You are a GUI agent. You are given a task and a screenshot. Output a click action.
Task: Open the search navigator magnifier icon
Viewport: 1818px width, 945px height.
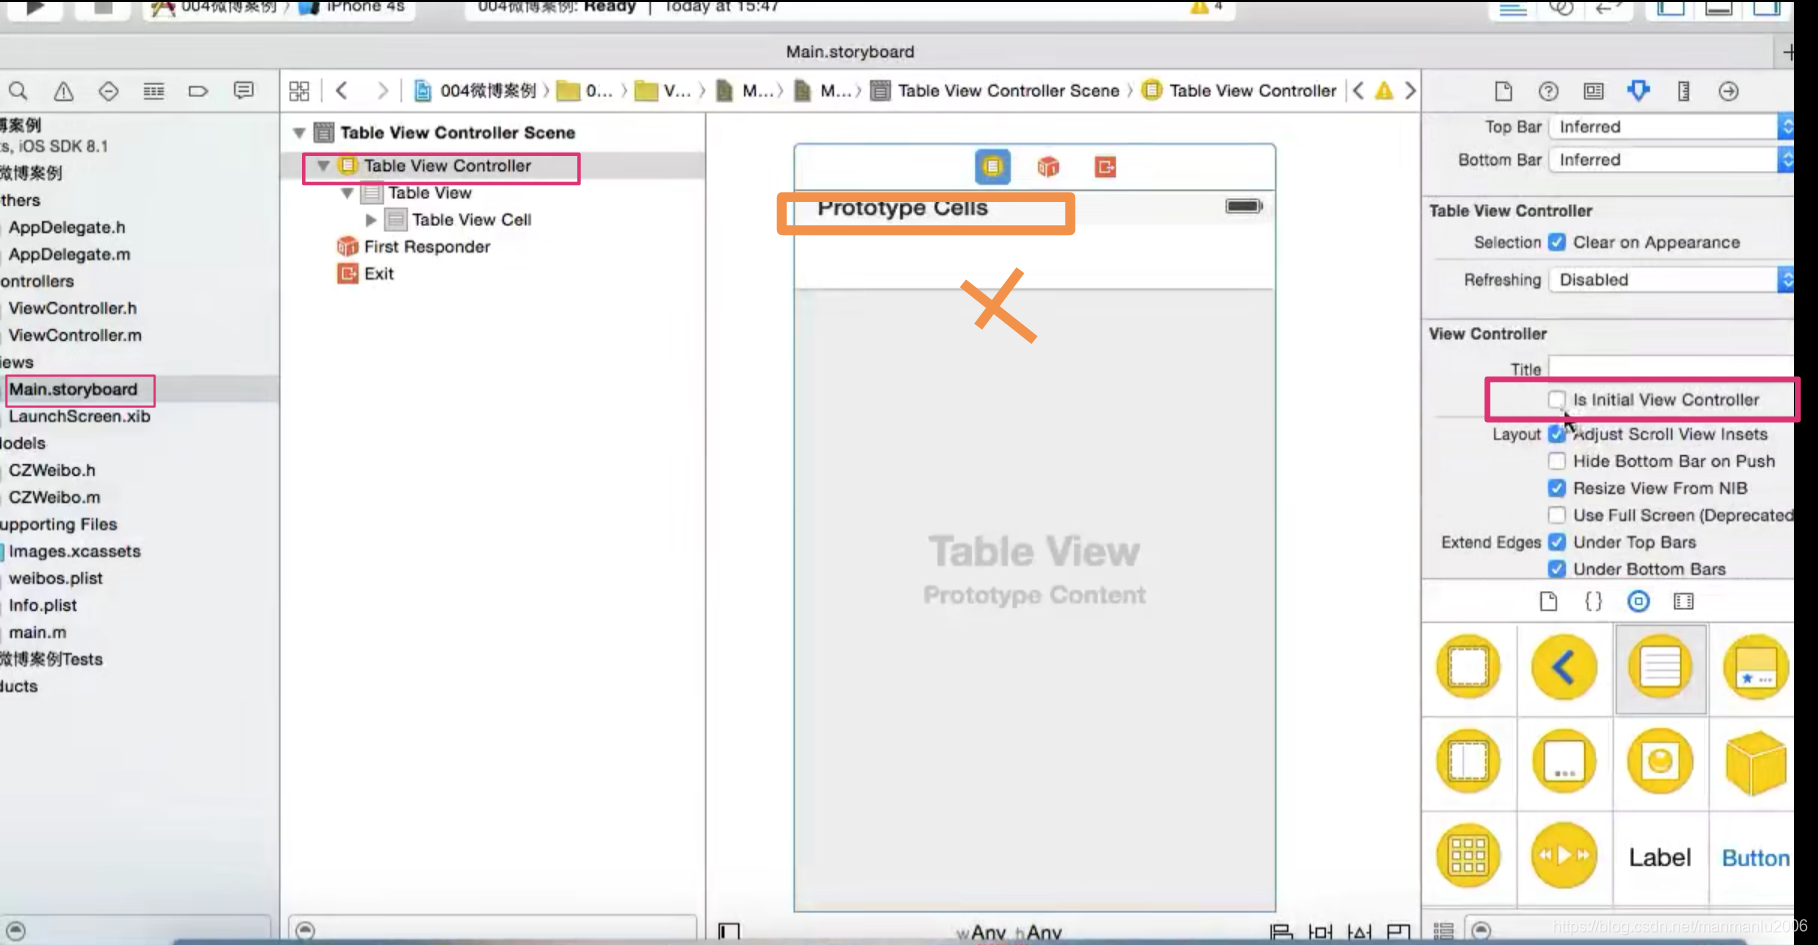pyautogui.click(x=18, y=91)
